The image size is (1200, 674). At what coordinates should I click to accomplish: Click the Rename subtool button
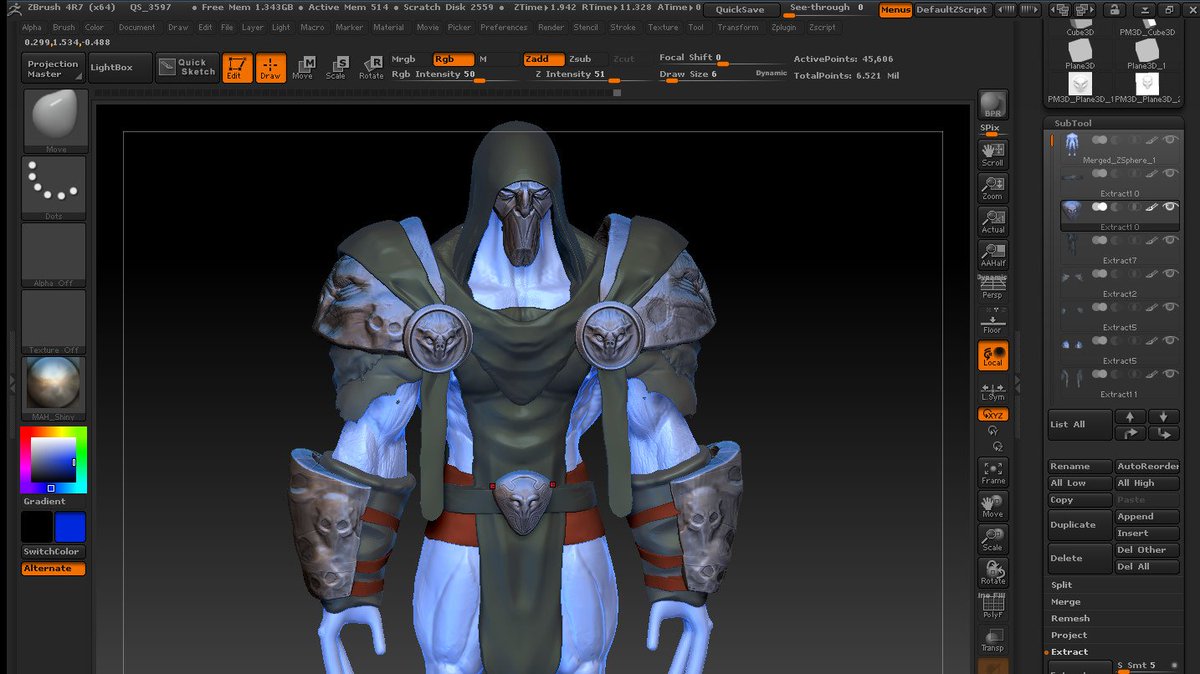coord(1080,467)
